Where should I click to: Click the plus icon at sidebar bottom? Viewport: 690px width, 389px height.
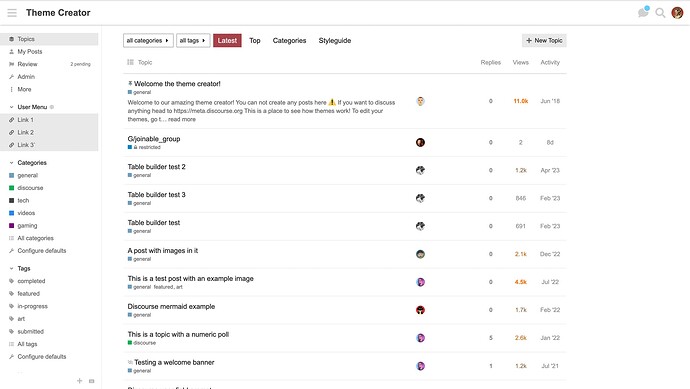click(x=80, y=381)
